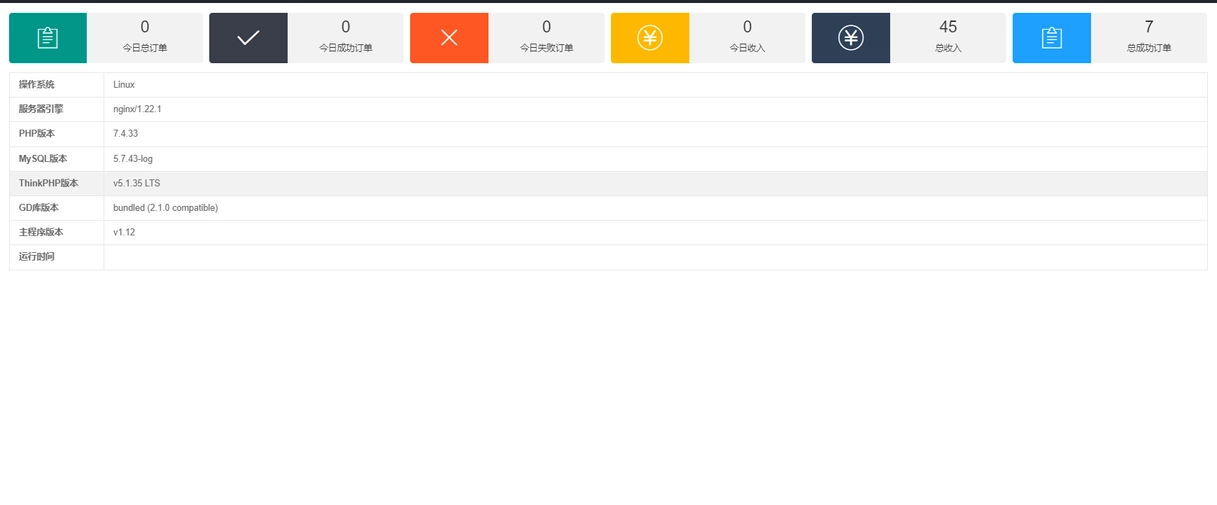Screen dimensions: 1217x505
Task: Click the MySQL version value 5.7.43-log
Action: 133,158
